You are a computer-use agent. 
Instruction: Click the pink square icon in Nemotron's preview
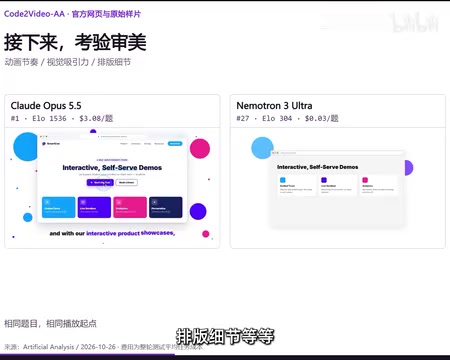click(365, 180)
